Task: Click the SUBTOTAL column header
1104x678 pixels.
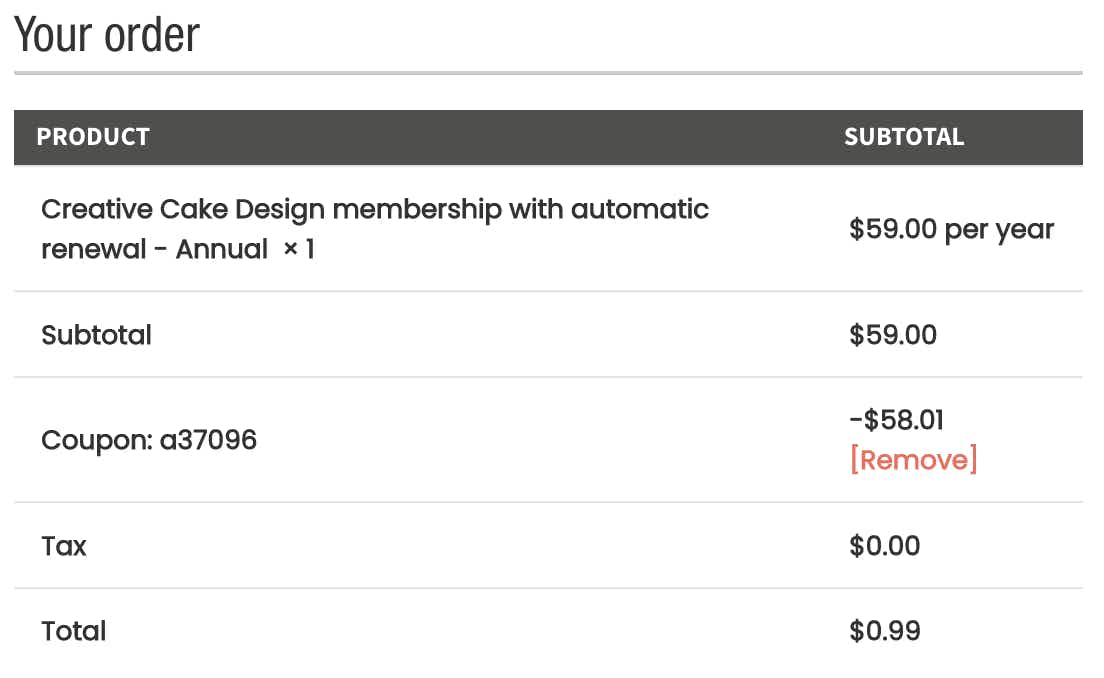Action: (903, 137)
